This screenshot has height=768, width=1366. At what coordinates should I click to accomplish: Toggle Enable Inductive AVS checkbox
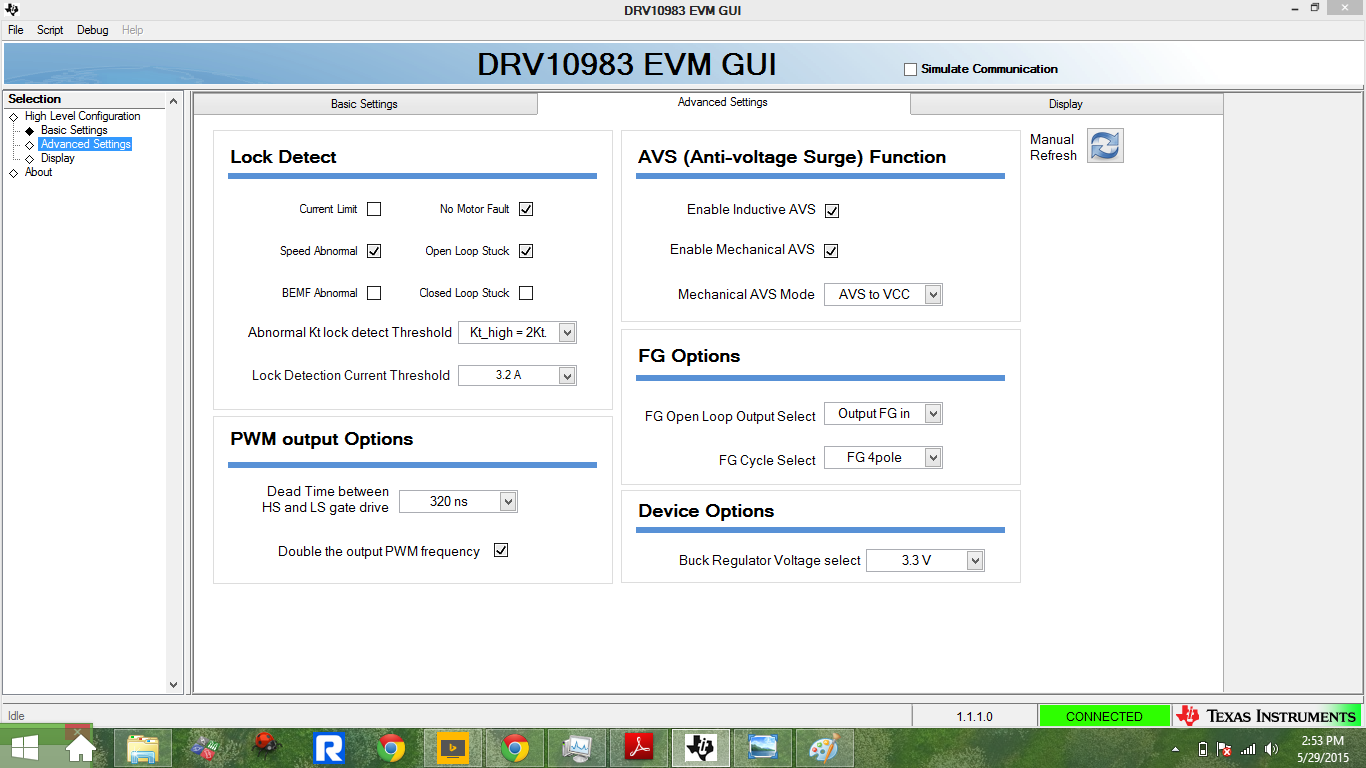pyautogui.click(x=831, y=211)
